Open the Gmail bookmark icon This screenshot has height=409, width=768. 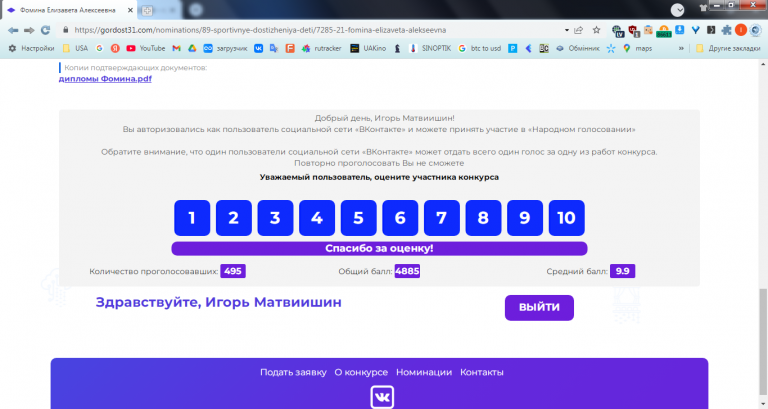[x=177, y=48]
